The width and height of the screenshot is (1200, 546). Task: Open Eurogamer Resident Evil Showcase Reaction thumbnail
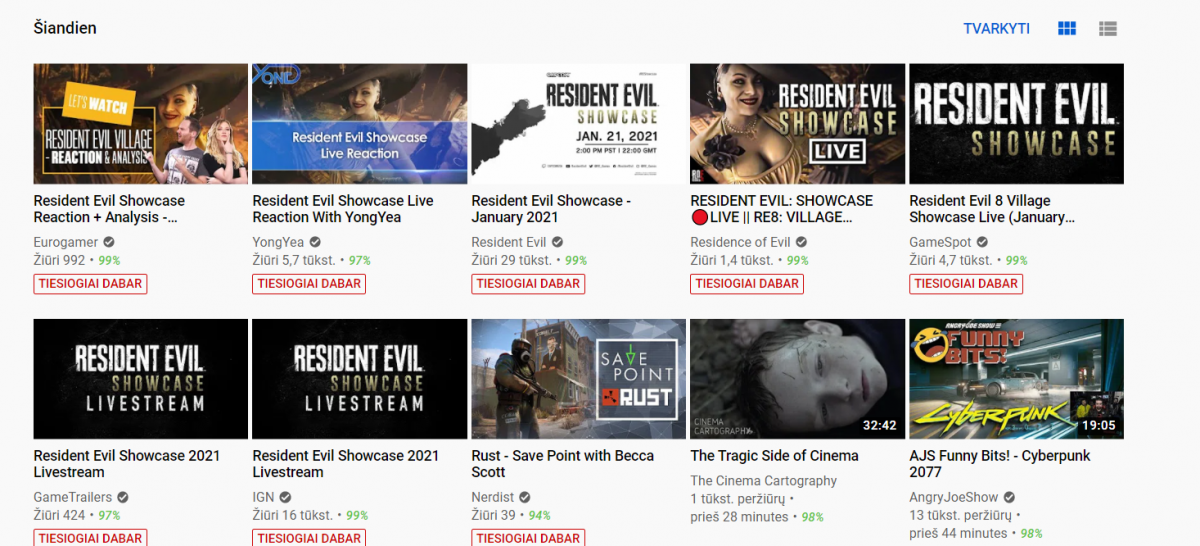pos(140,124)
